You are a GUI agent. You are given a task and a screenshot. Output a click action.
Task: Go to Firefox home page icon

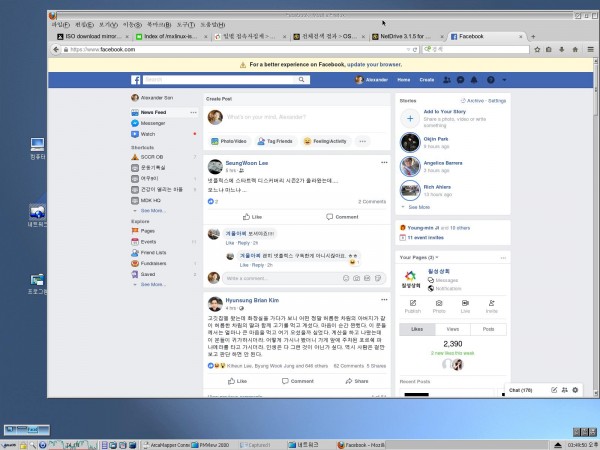[575, 49]
